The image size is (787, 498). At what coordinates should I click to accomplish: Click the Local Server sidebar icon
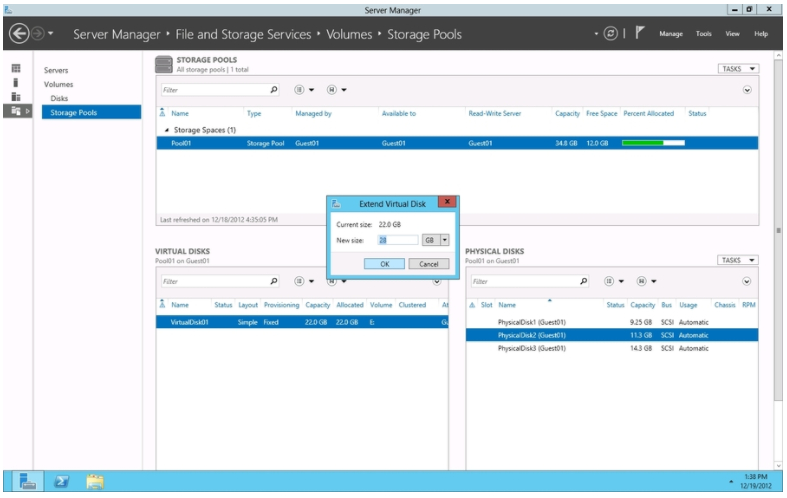[16, 82]
